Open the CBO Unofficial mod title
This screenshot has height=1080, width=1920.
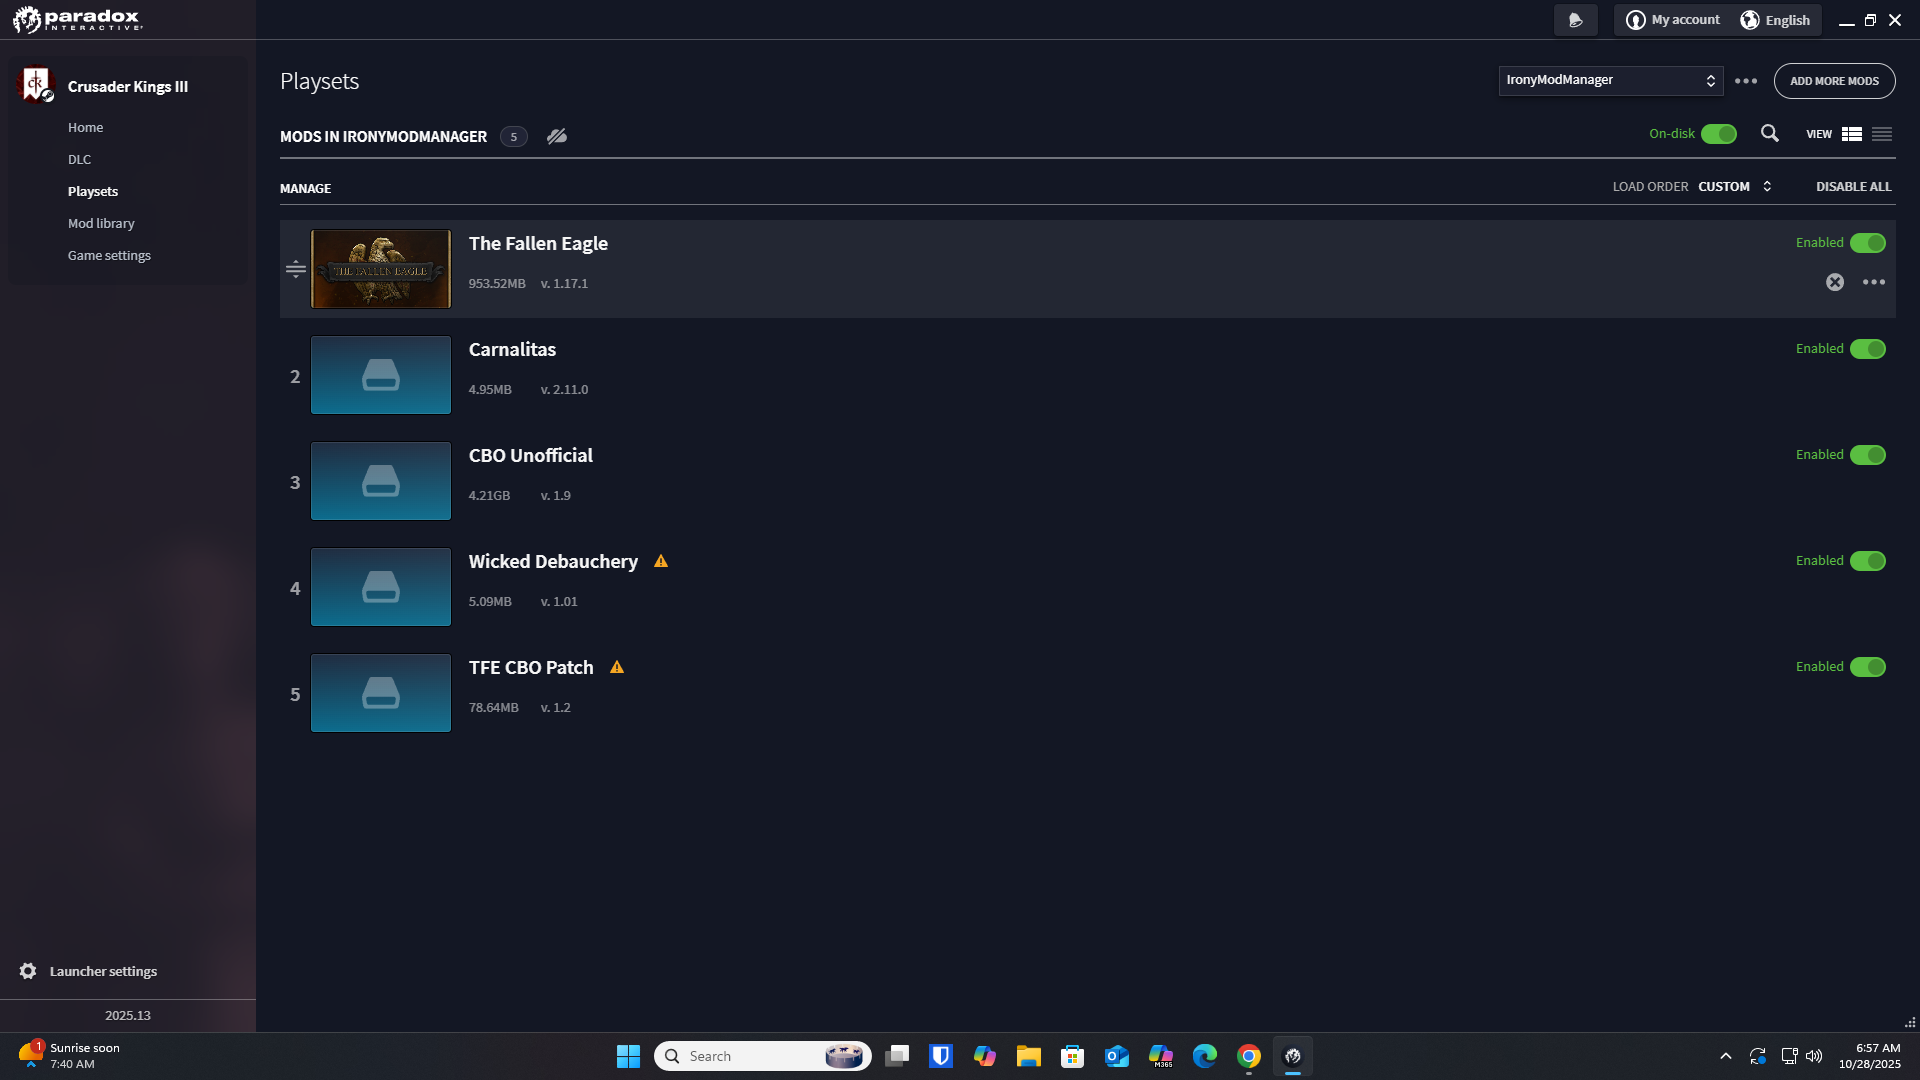coord(530,456)
